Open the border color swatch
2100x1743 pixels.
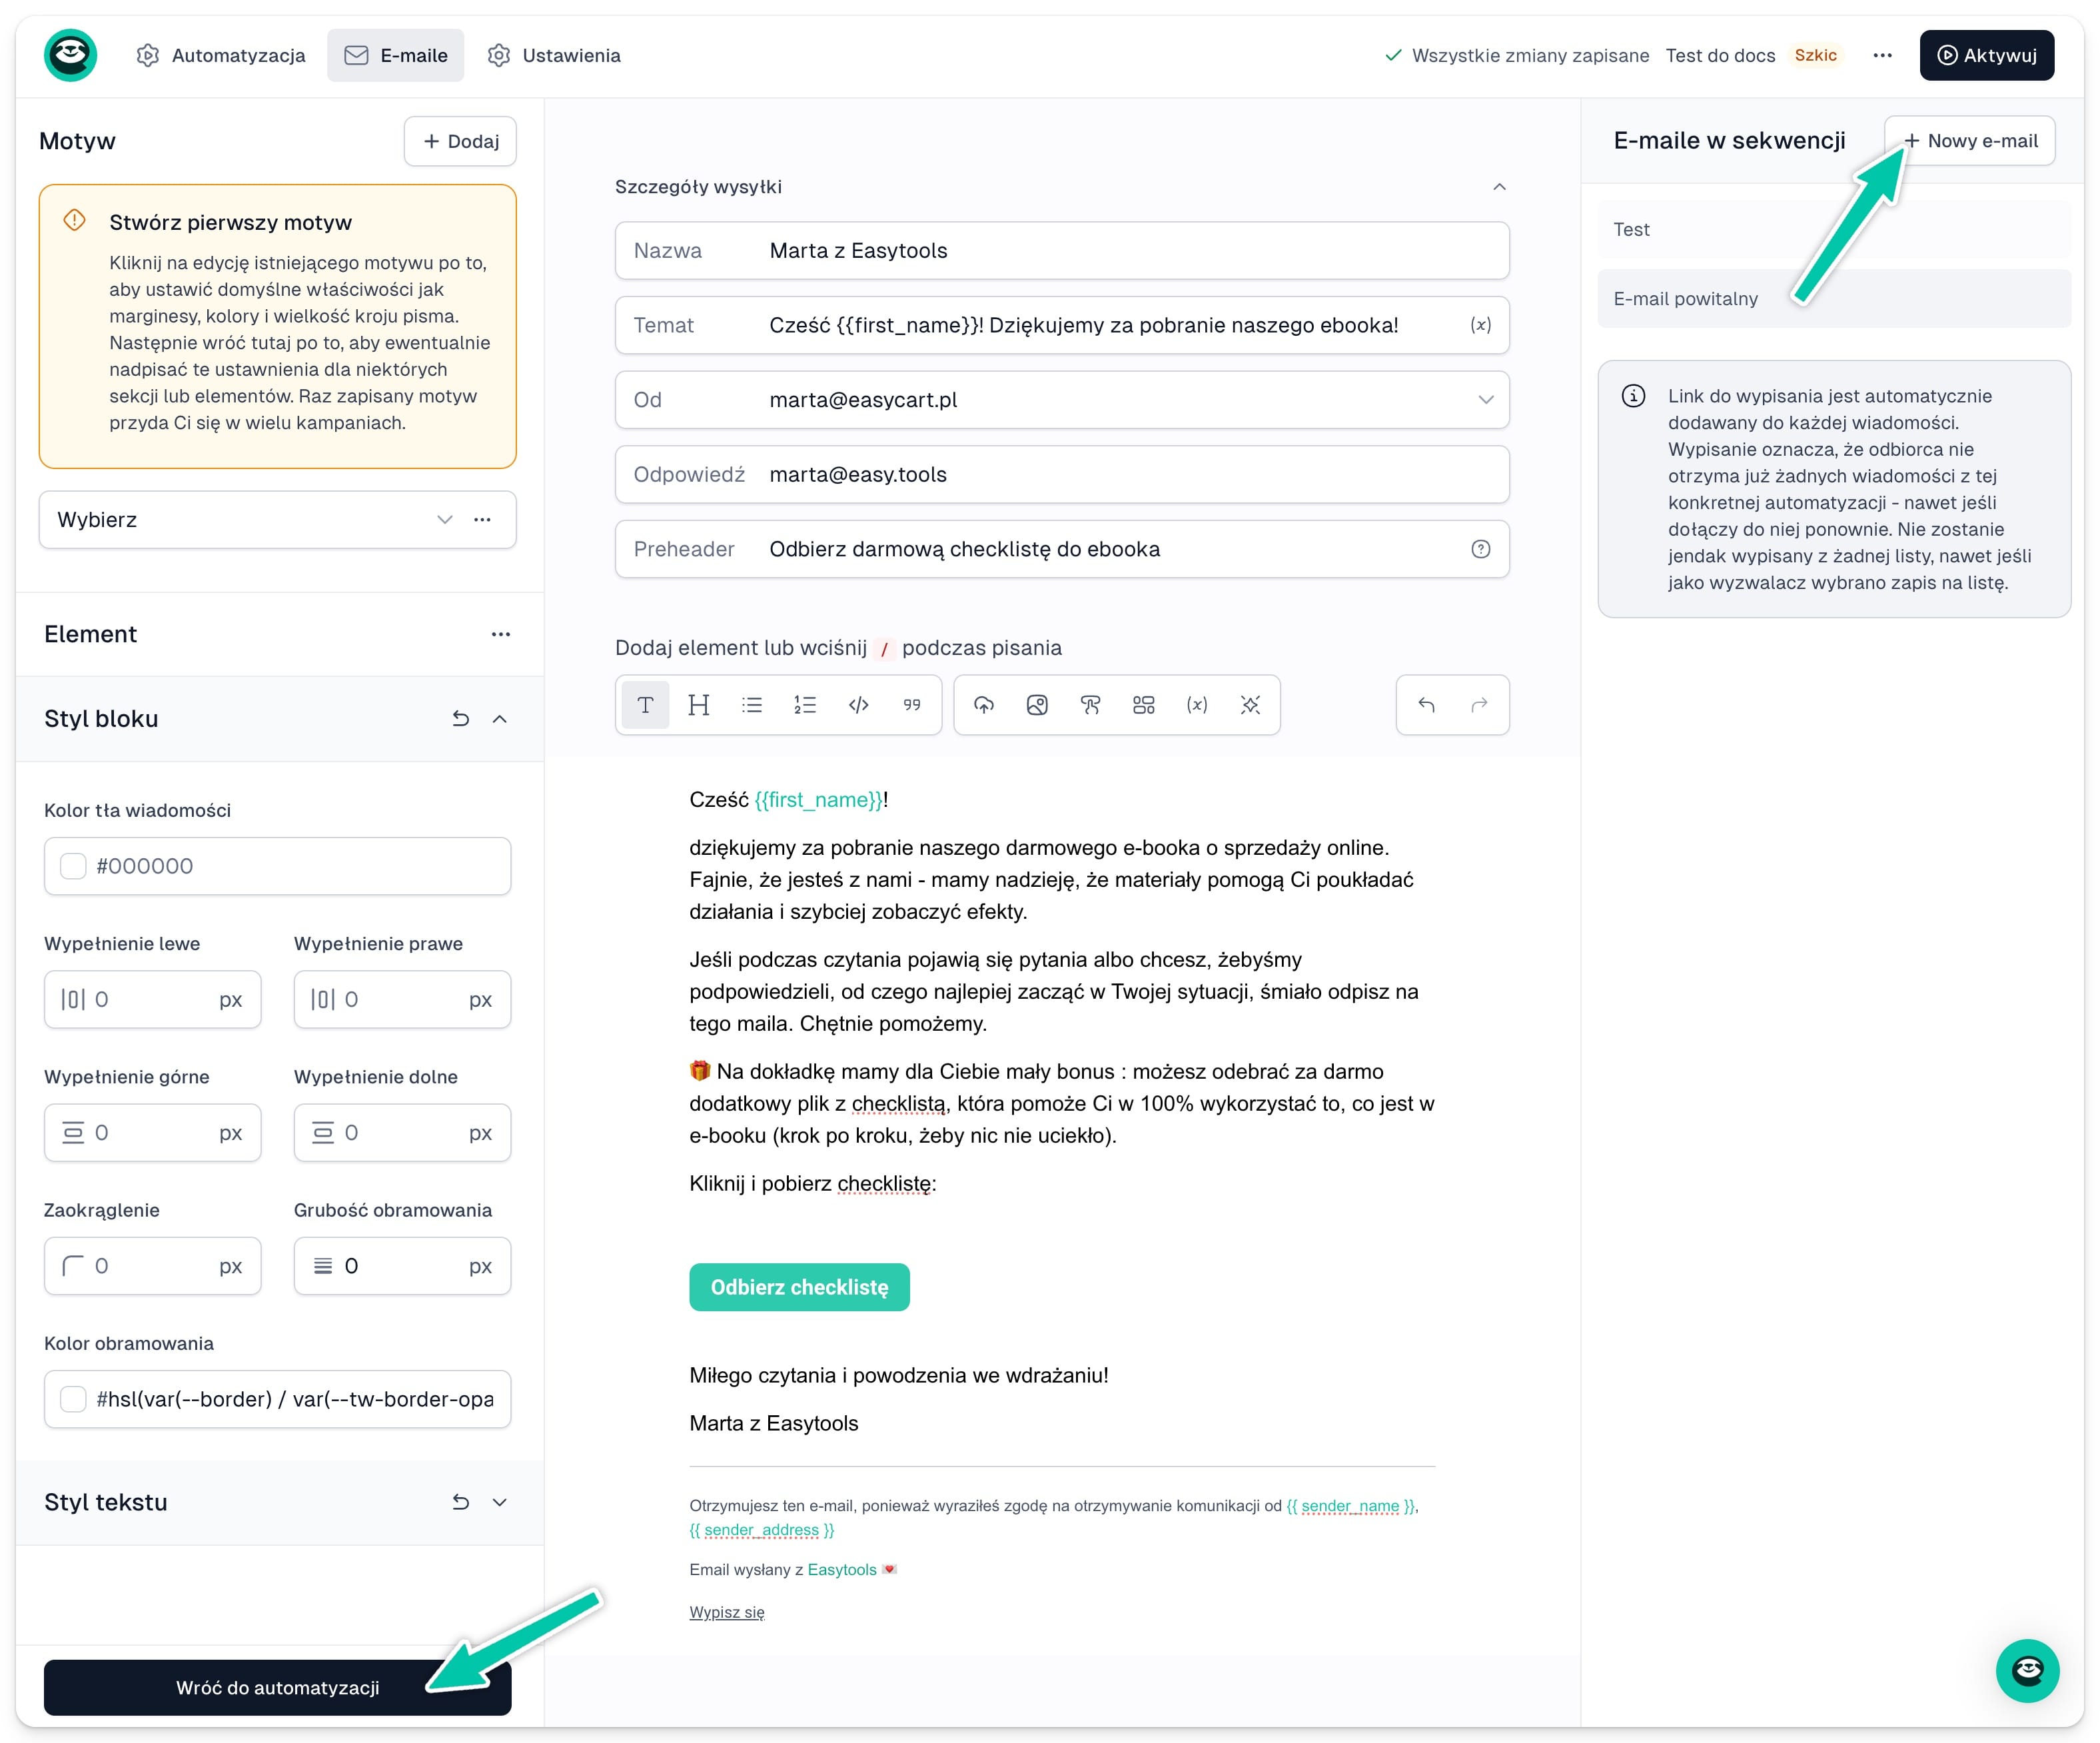[x=73, y=1399]
